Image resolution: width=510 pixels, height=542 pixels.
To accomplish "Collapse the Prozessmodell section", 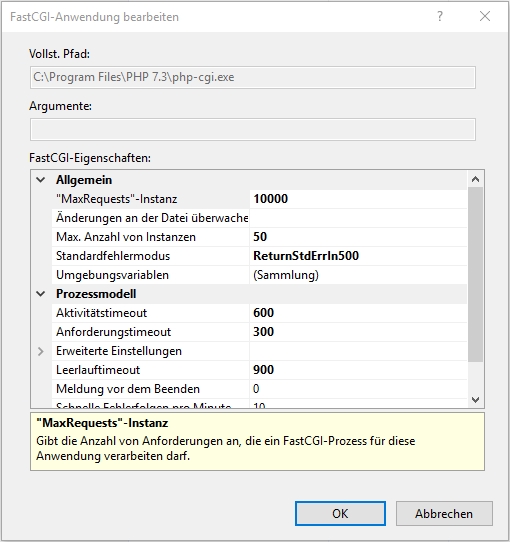I will [x=41, y=294].
